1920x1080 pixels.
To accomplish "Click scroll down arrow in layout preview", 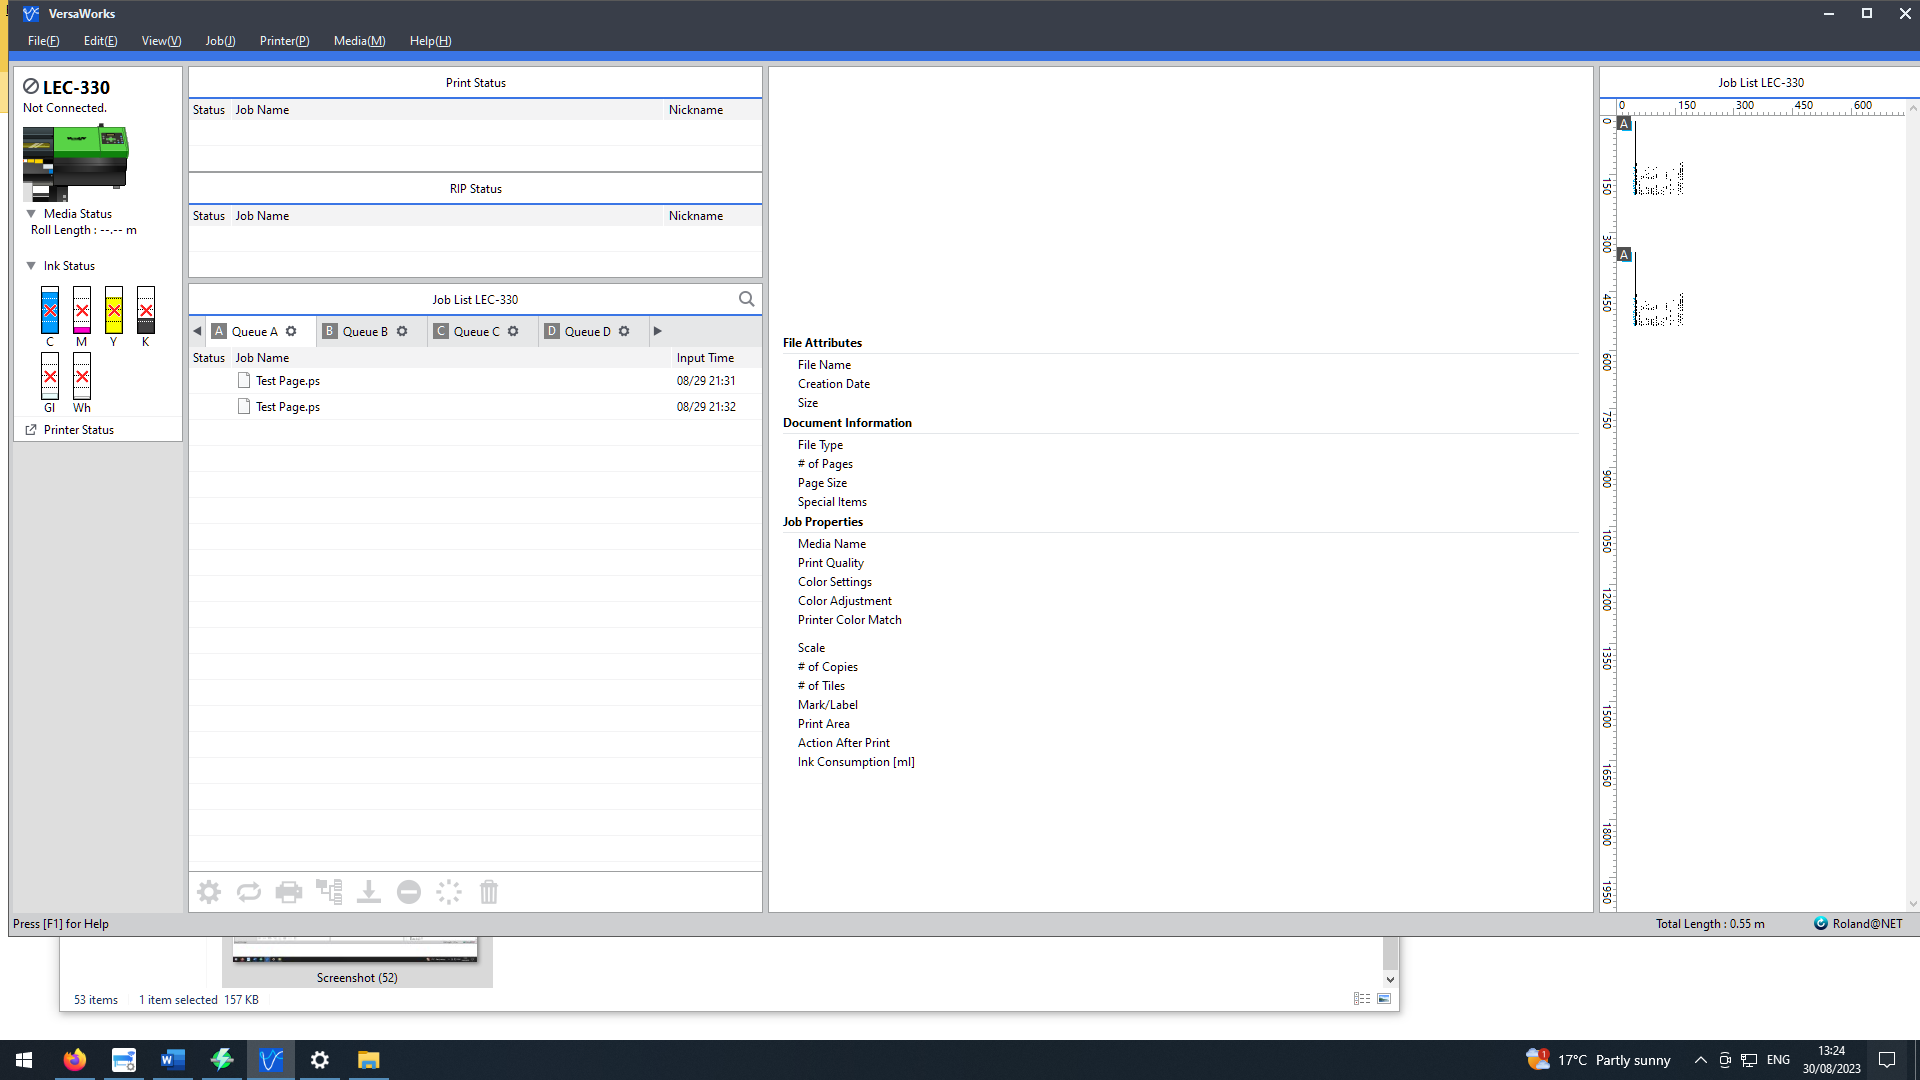I will click(1913, 903).
